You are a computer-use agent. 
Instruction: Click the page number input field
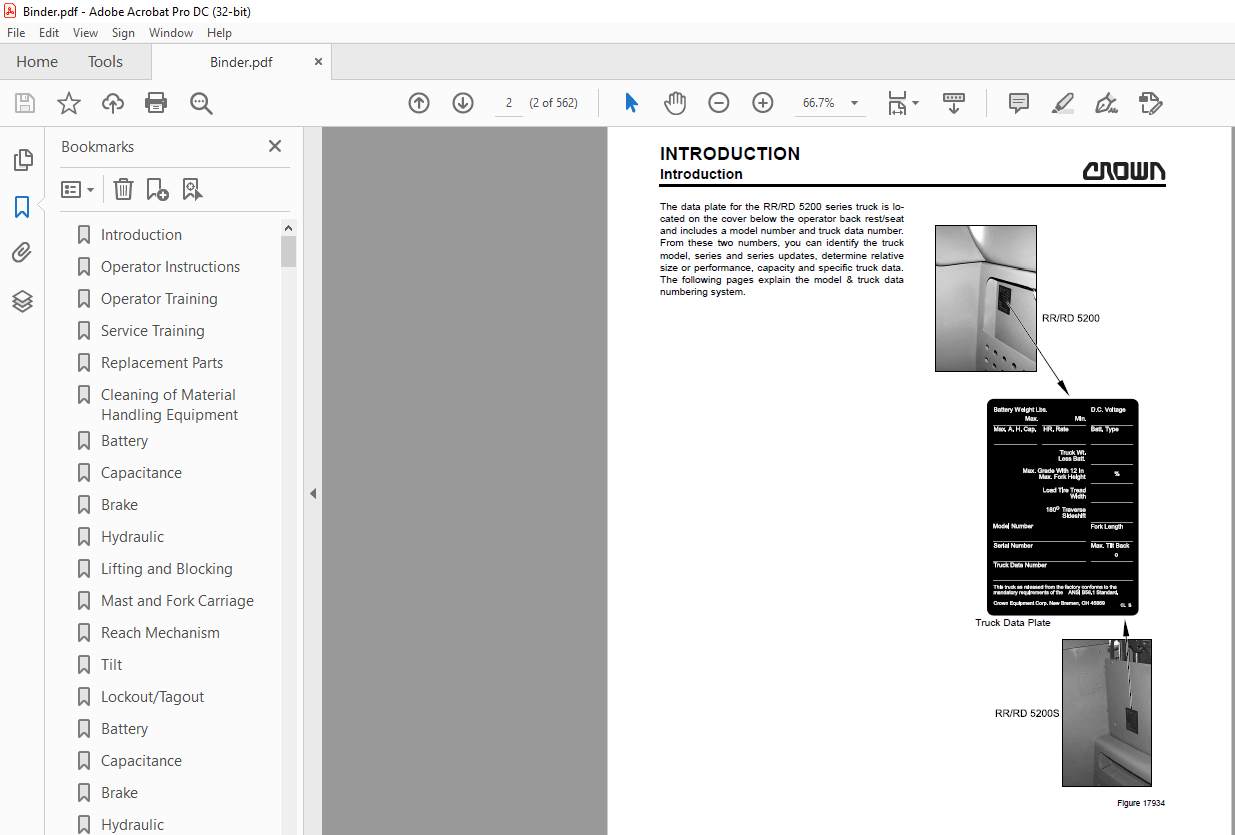(508, 103)
